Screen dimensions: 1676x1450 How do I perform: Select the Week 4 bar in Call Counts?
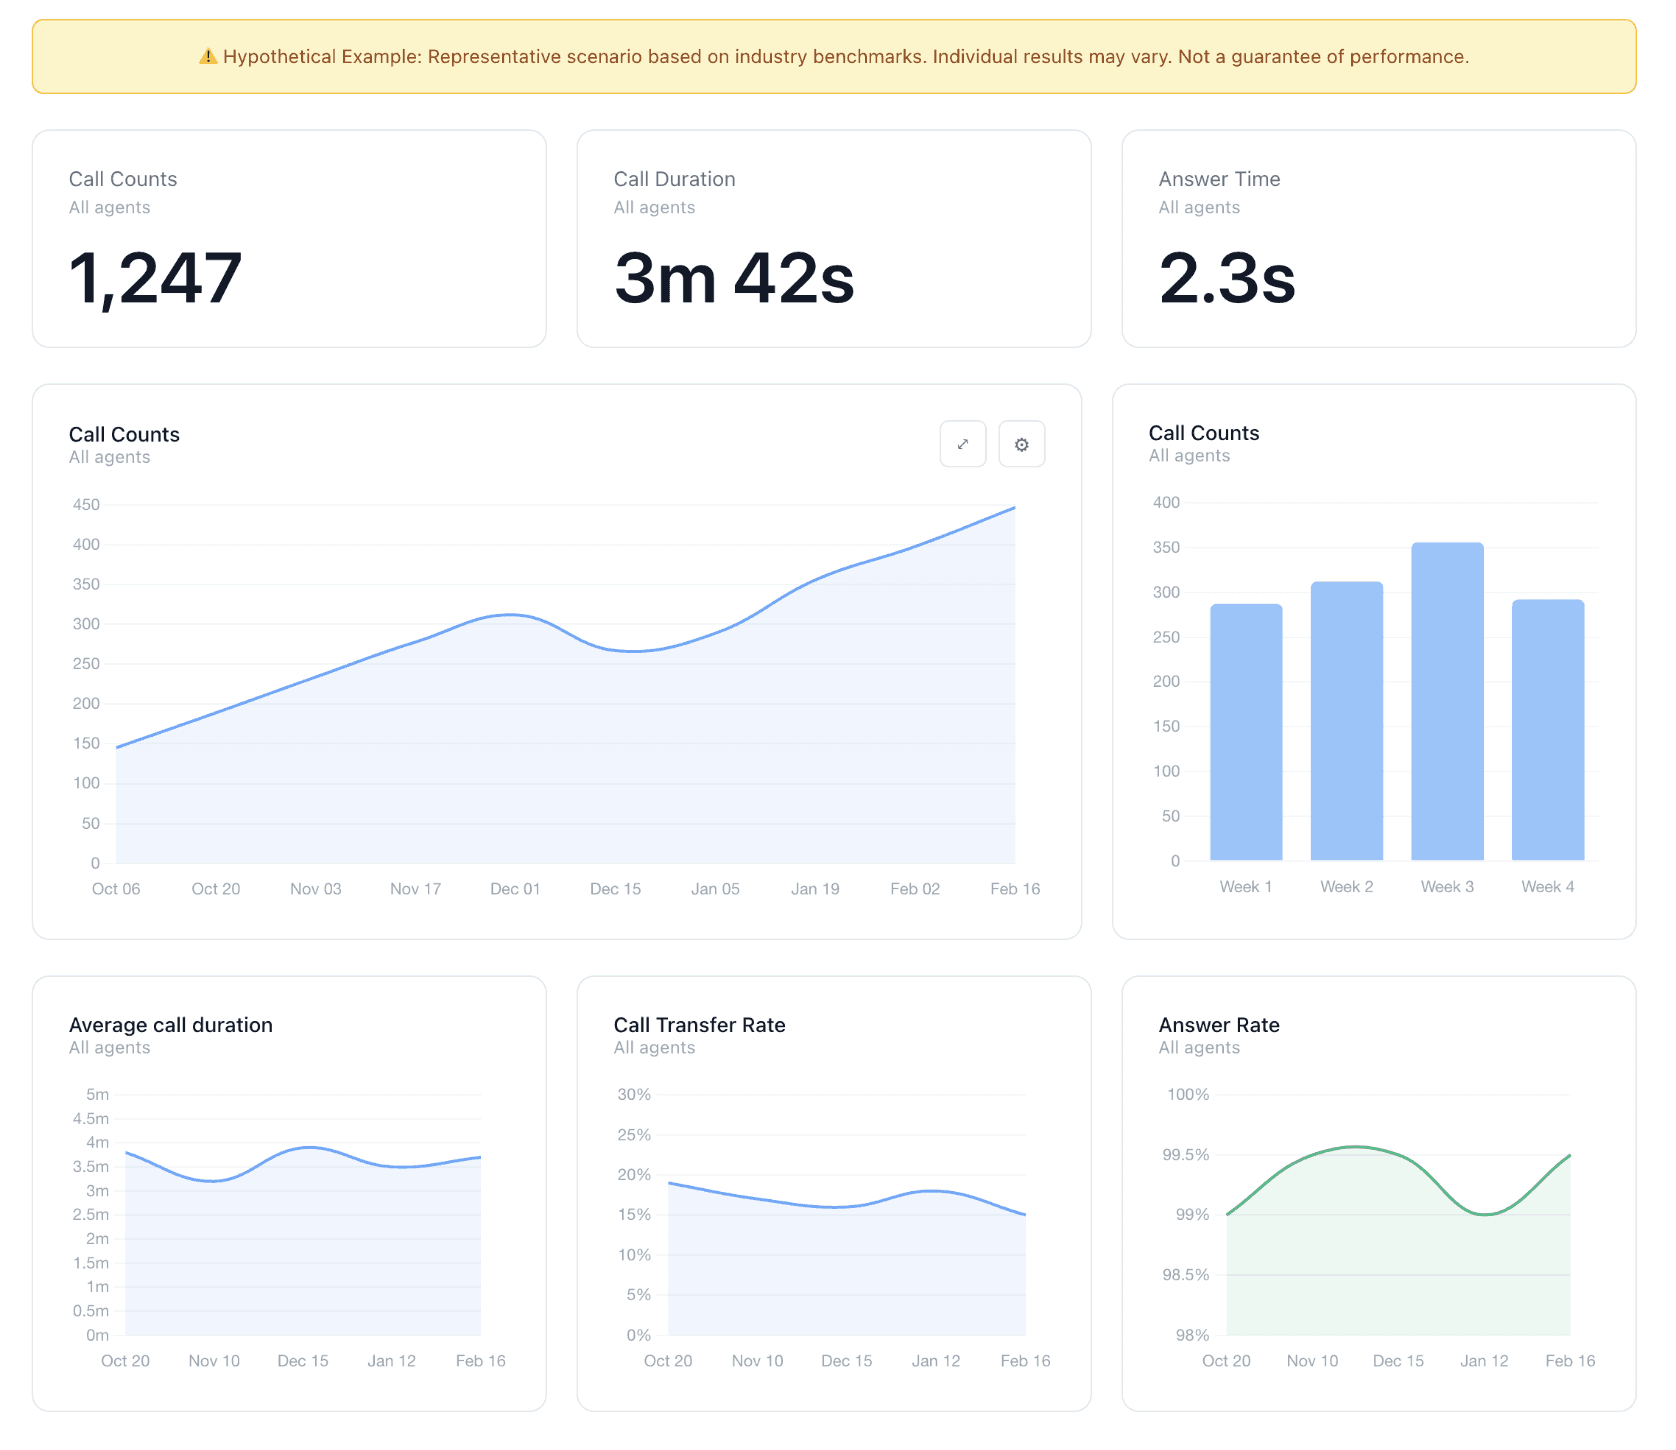point(1548,730)
